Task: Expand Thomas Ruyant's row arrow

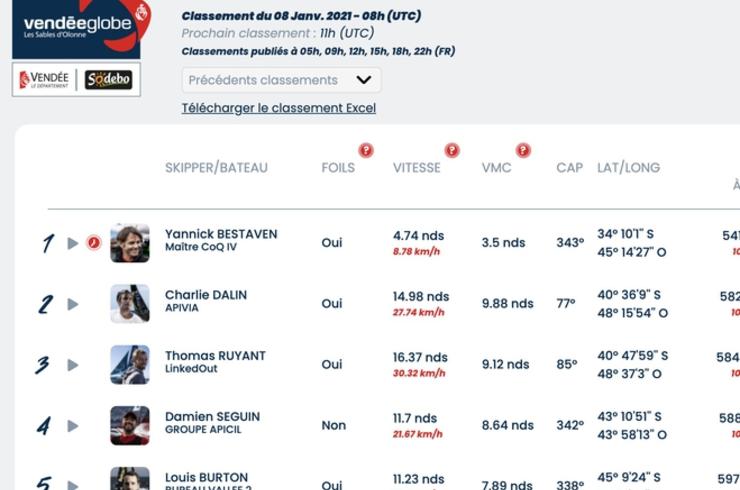Action: point(73,365)
